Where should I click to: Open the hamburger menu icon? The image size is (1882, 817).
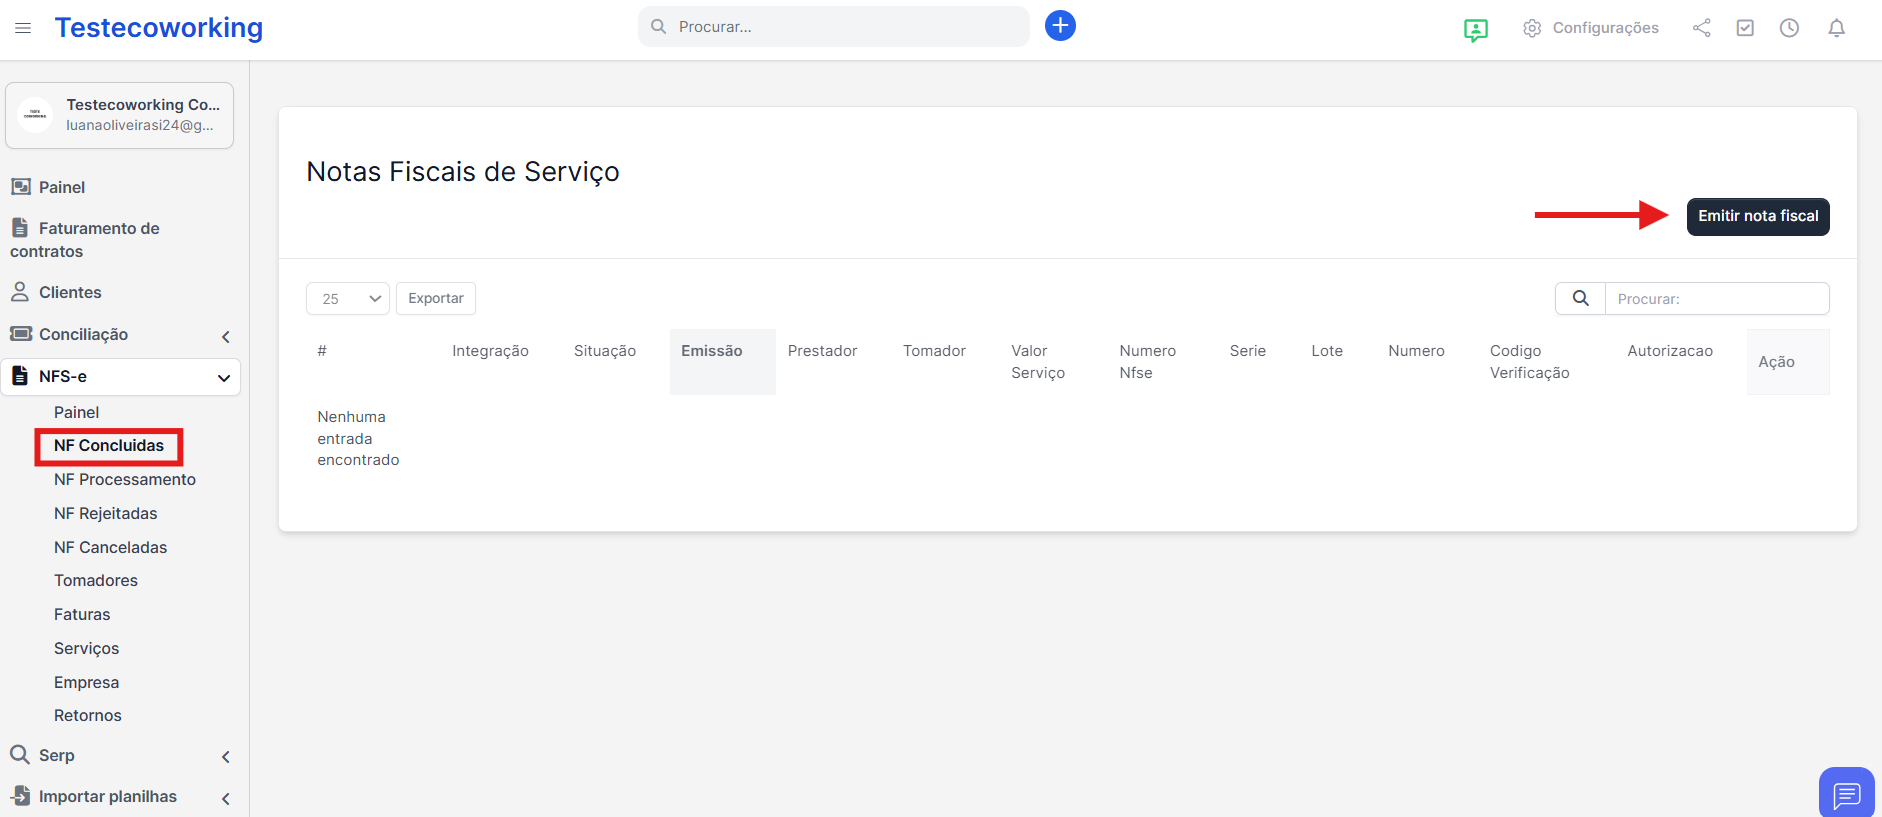pos(23,28)
